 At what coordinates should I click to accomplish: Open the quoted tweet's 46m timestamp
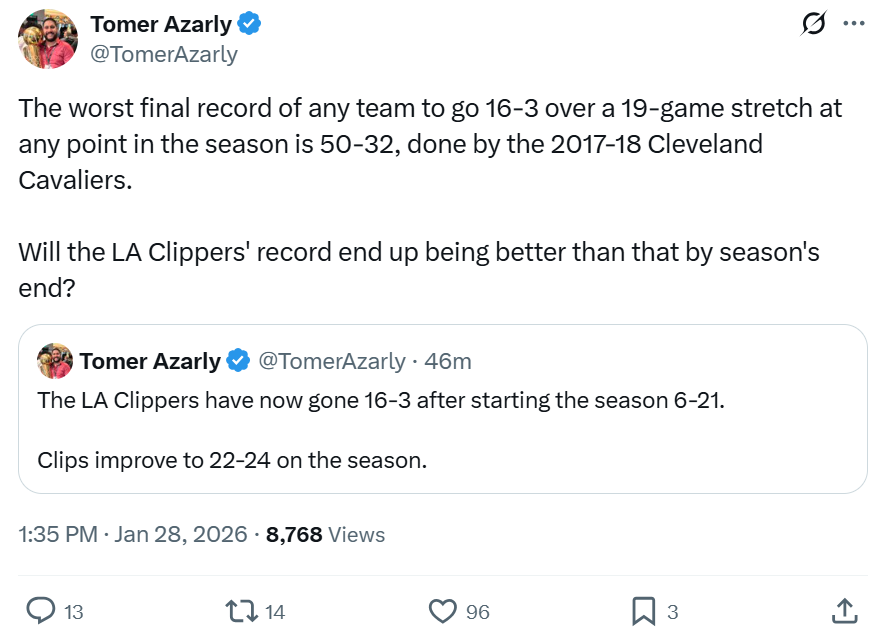448,361
